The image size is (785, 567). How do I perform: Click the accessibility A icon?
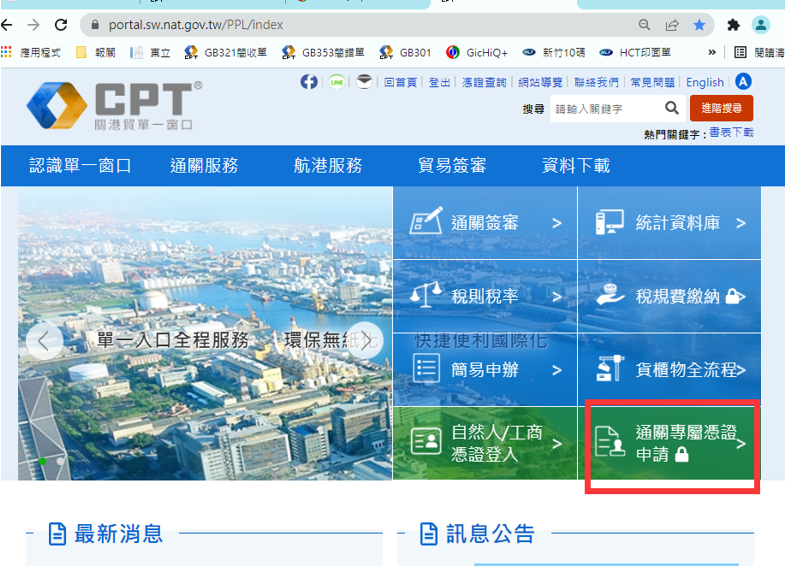pos(743,82)
